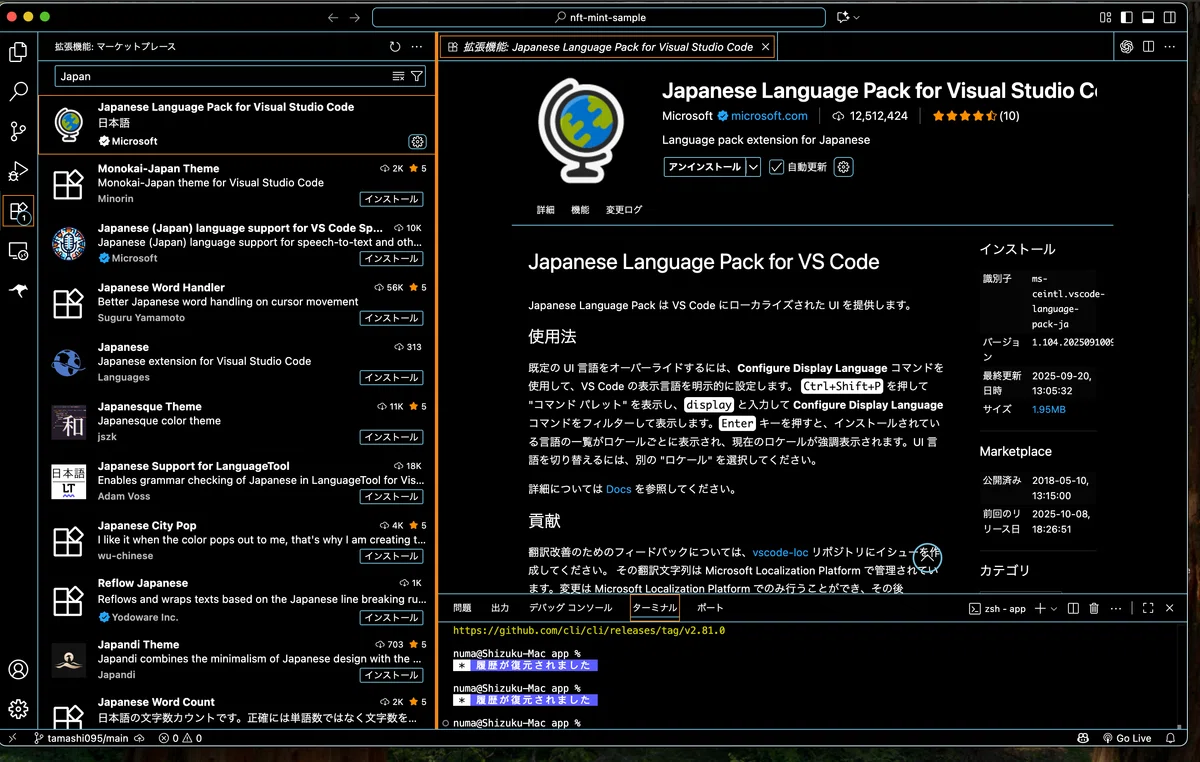Toggle primary side bar visibility
The width and height of the screenshot is (1200, 762).
(x=1127, y=17)
